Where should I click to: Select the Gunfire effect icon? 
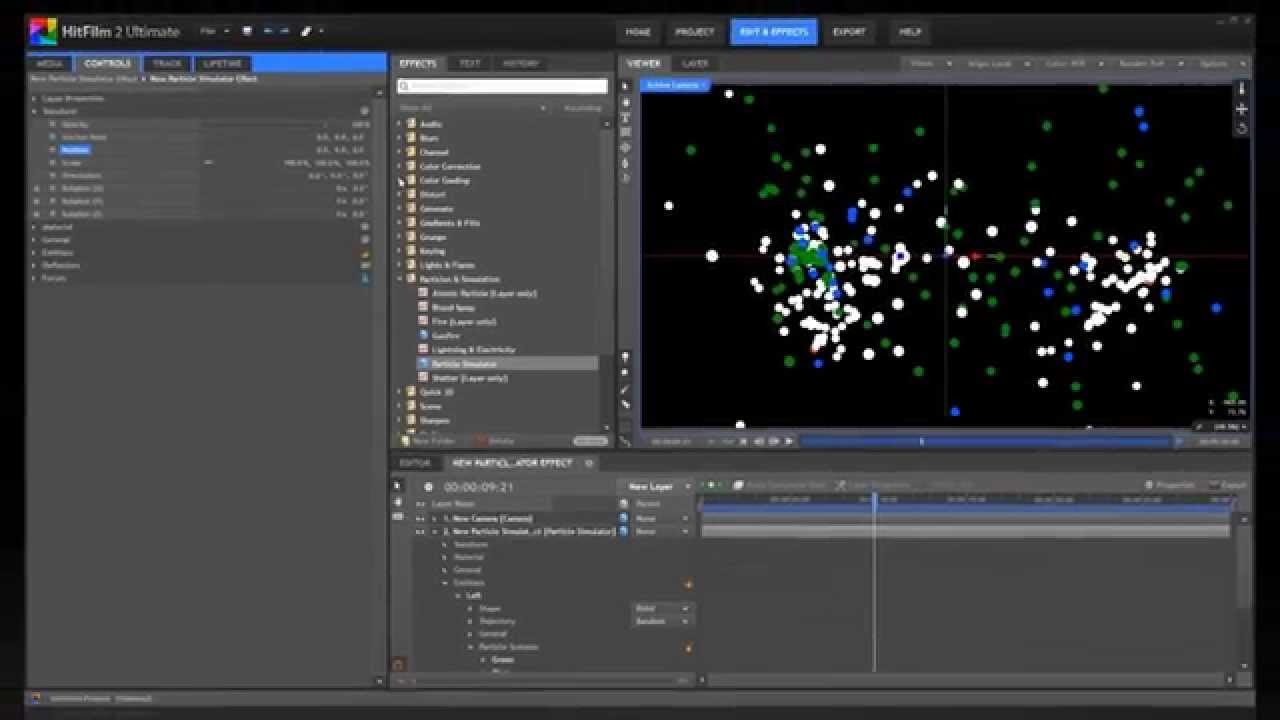(423, 335)
